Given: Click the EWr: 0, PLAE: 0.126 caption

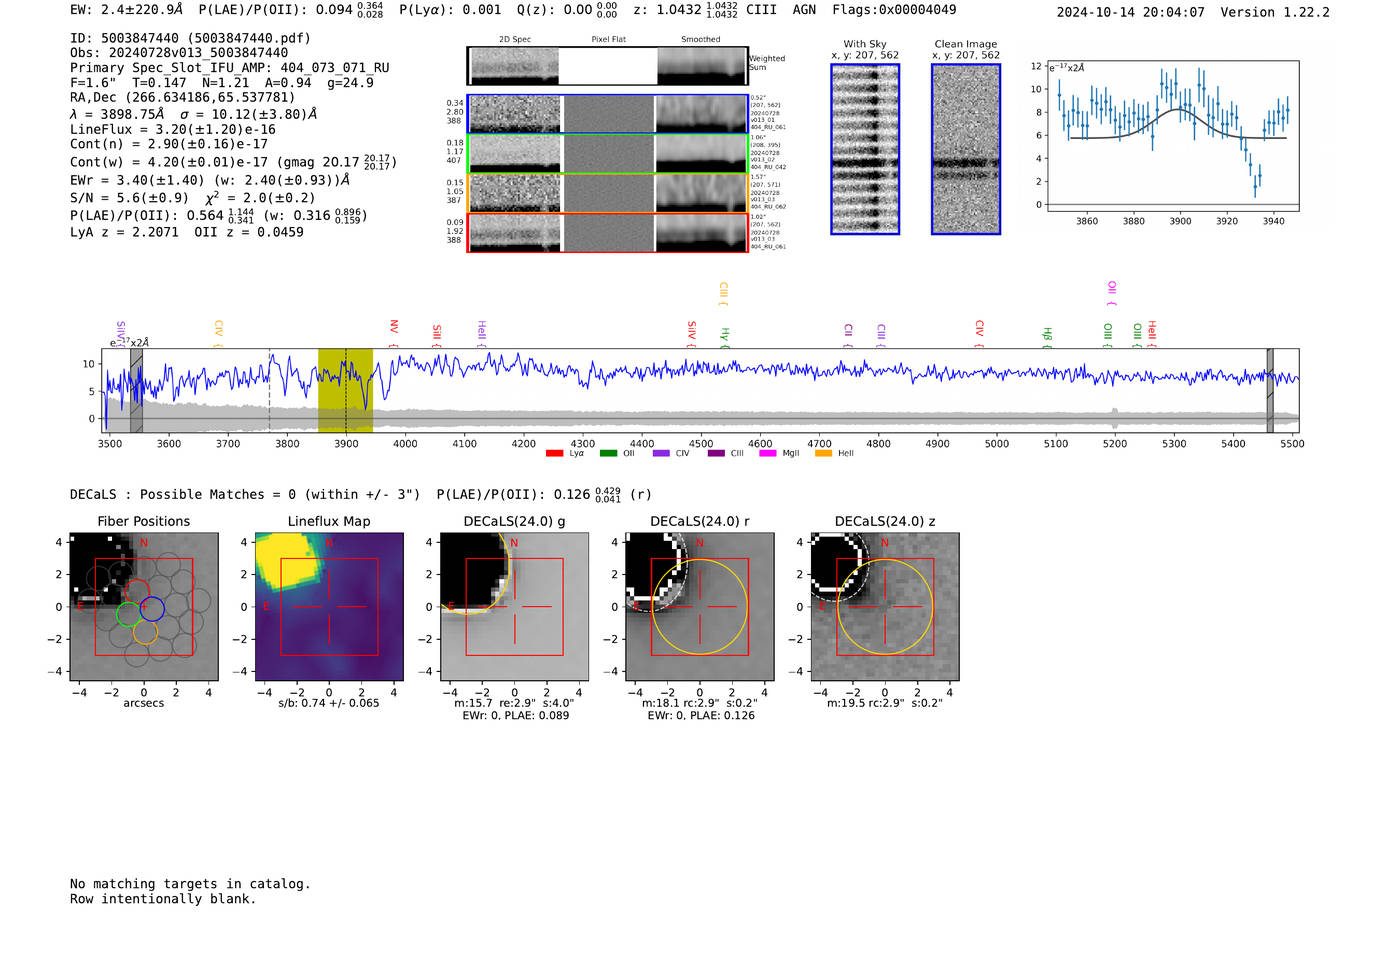Looking at the screenshot, I should pyautogui.click(x=701, y=716).
